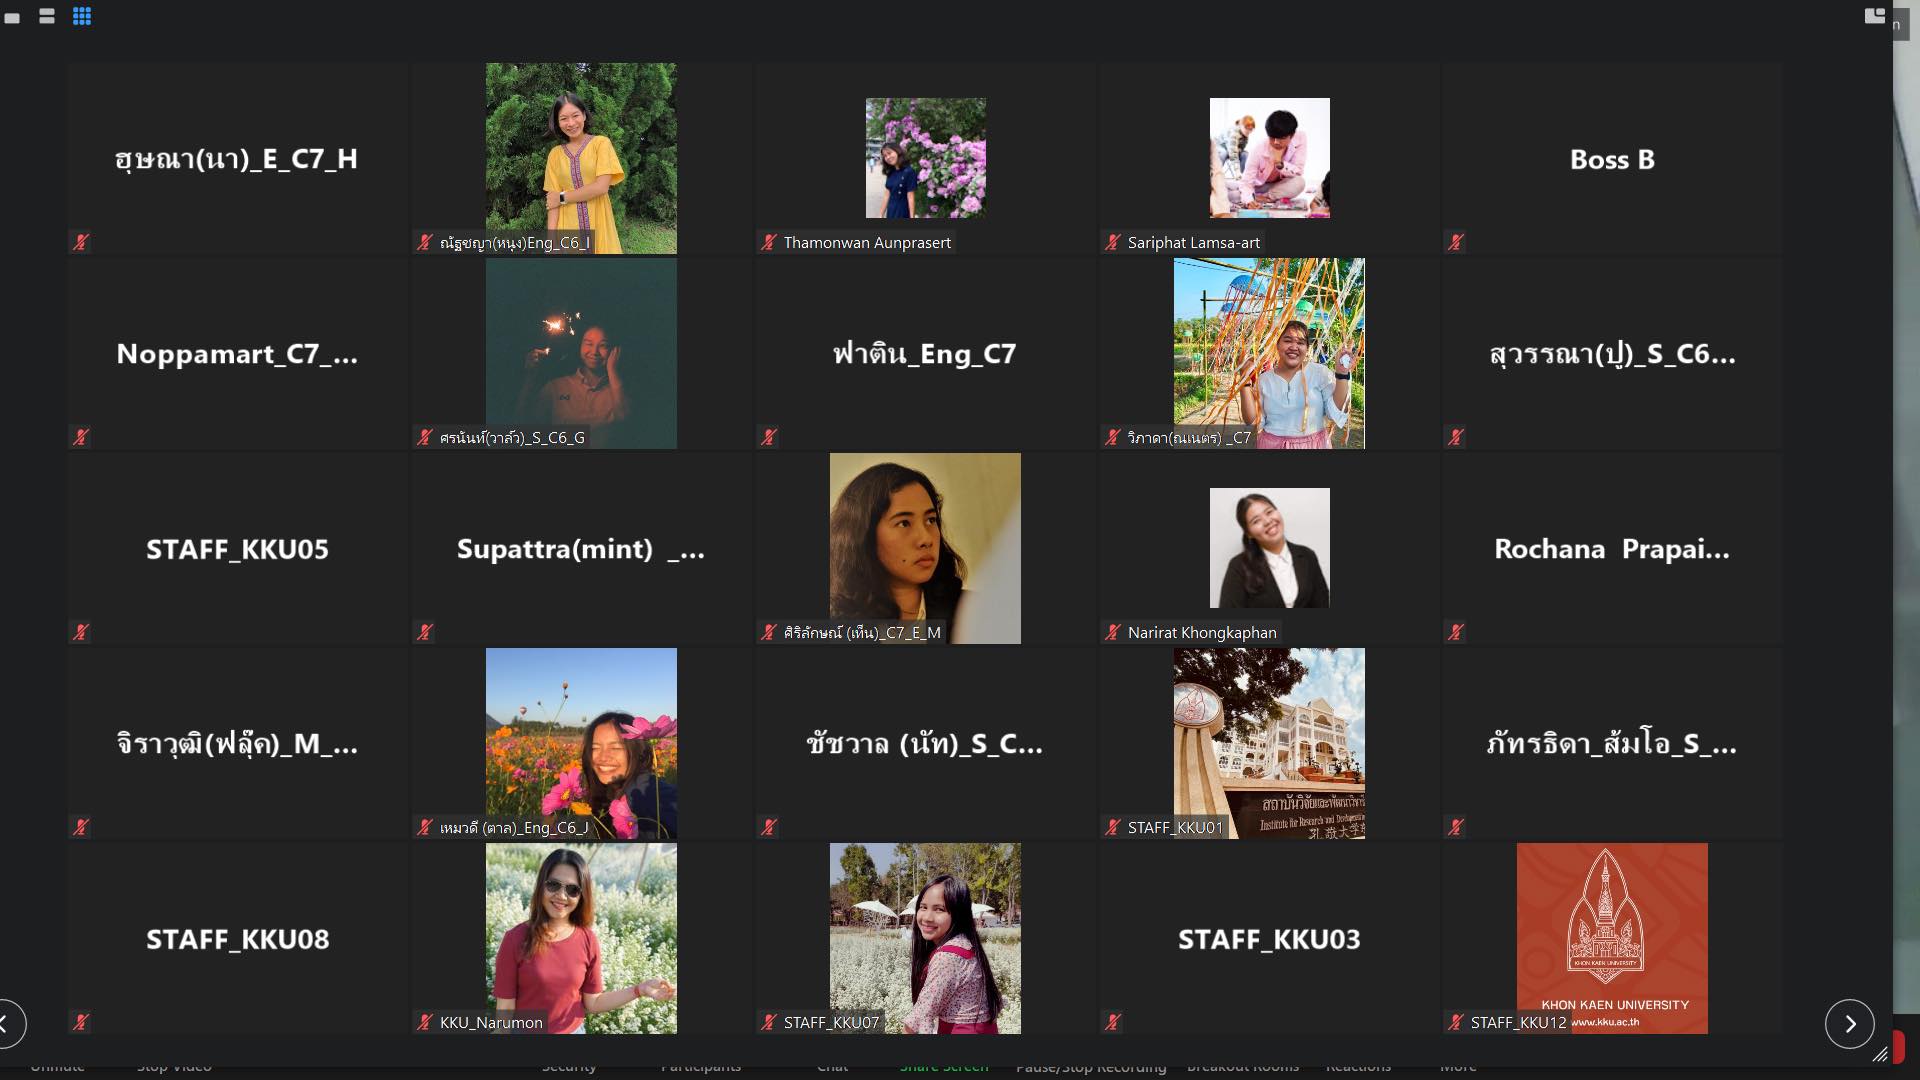Go to next gallery page arrow
The width and height of the screenshot is (1920, 1080).
(1850, 1024)
